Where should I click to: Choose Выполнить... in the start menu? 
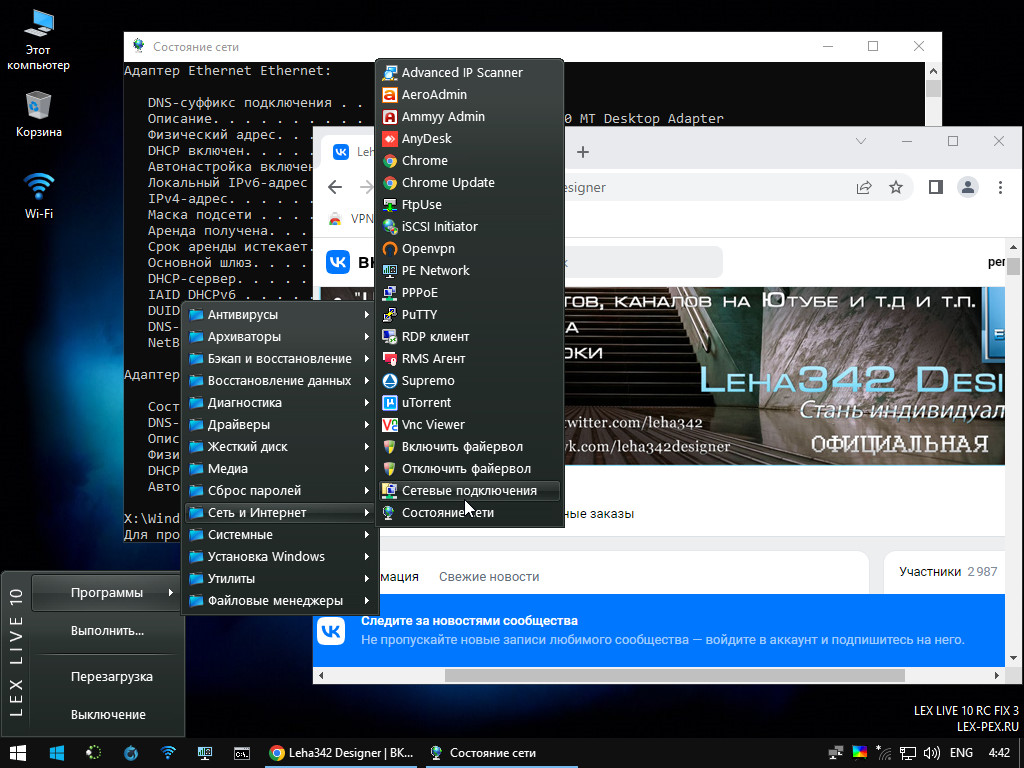pos(107,631)
